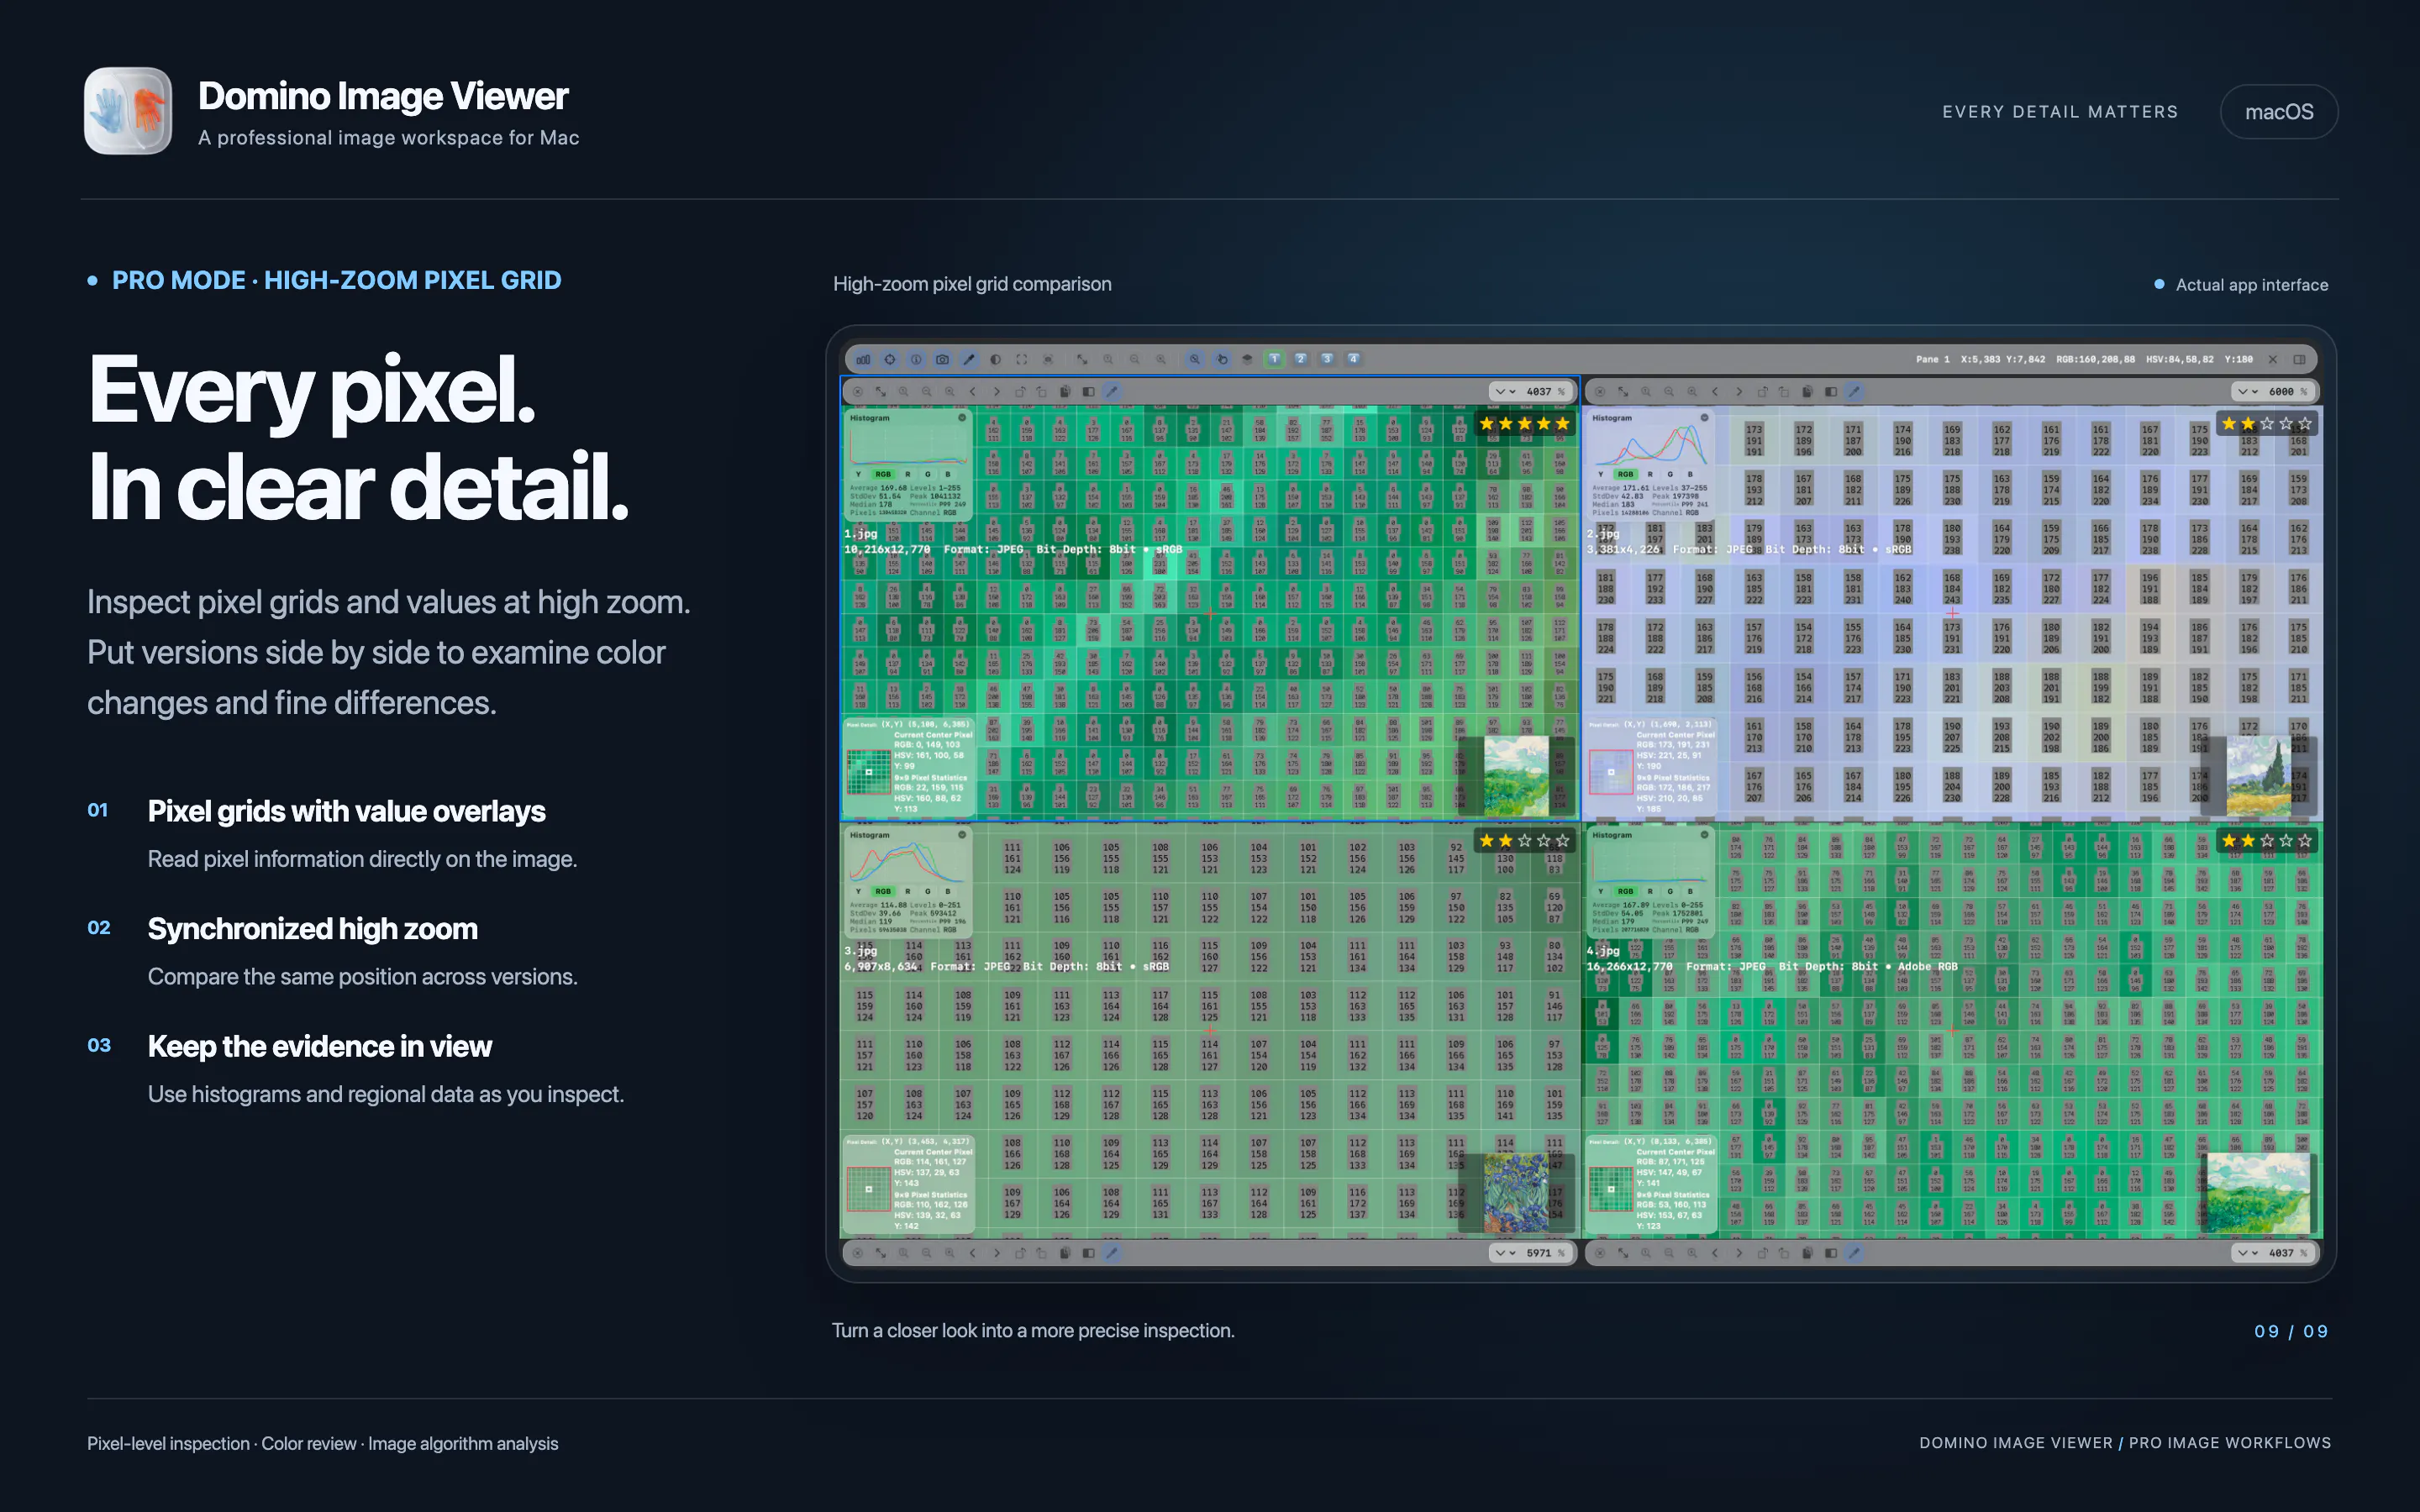Open the 6000 % zoom dropdown
This screenshot has height=1512, width=2420.
(x=2273, y=392)
